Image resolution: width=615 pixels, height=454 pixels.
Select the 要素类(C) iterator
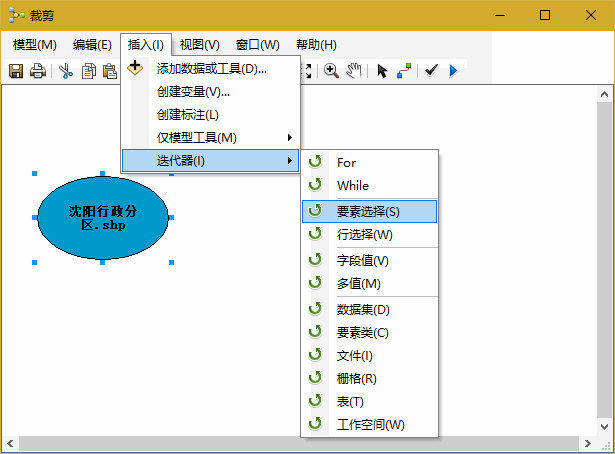(369, 333)
